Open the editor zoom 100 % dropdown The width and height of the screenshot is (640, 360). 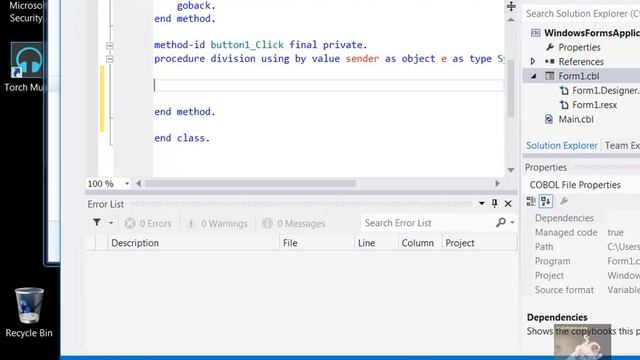pyautogui.click(x=127, y=184)
